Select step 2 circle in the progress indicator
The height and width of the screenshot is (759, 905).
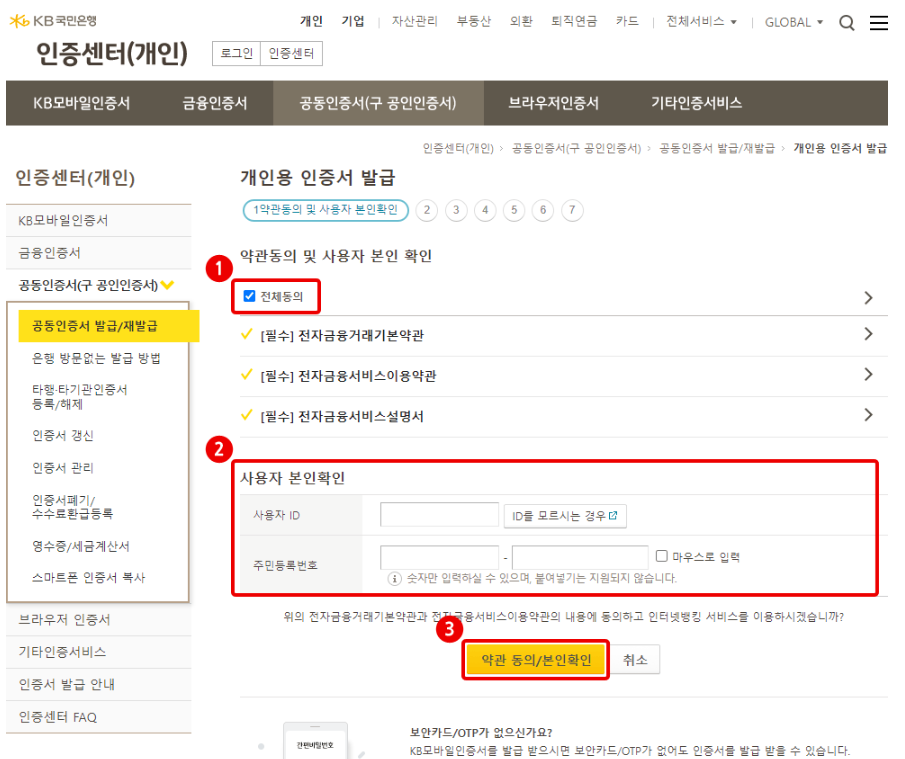[x=427, y=210]
